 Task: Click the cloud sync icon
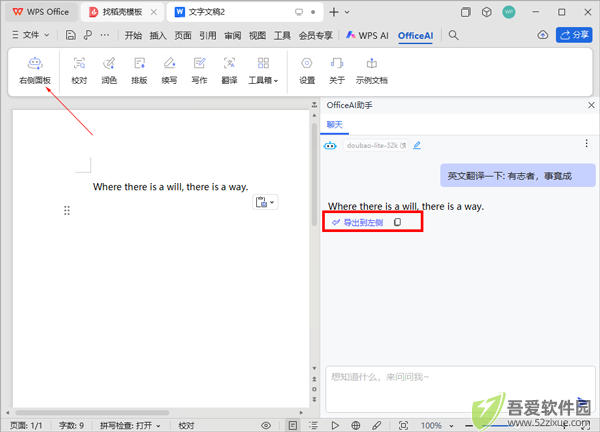pyautogui.click(x=543, y=35)
